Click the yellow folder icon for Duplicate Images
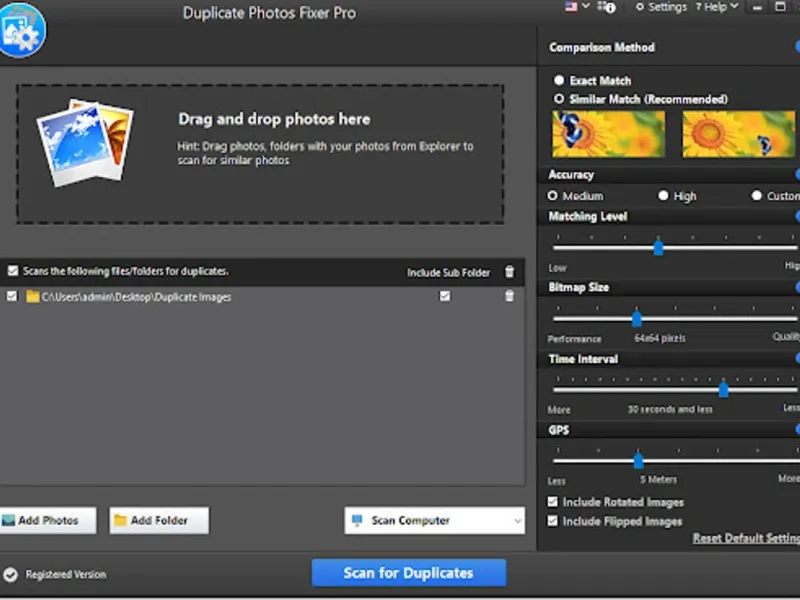800x600 pixels. 33,296
